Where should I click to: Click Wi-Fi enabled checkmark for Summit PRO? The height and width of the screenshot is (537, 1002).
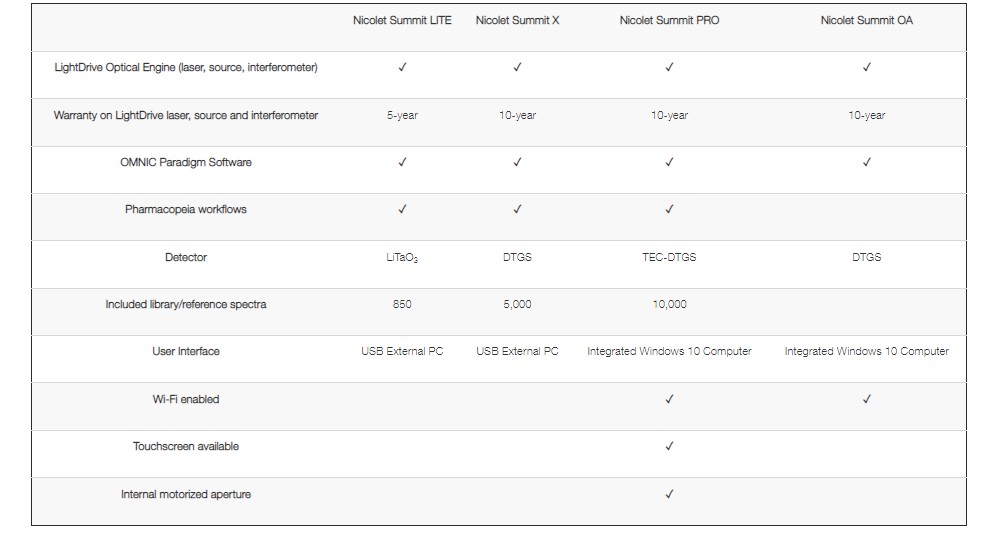click(669, 399)
